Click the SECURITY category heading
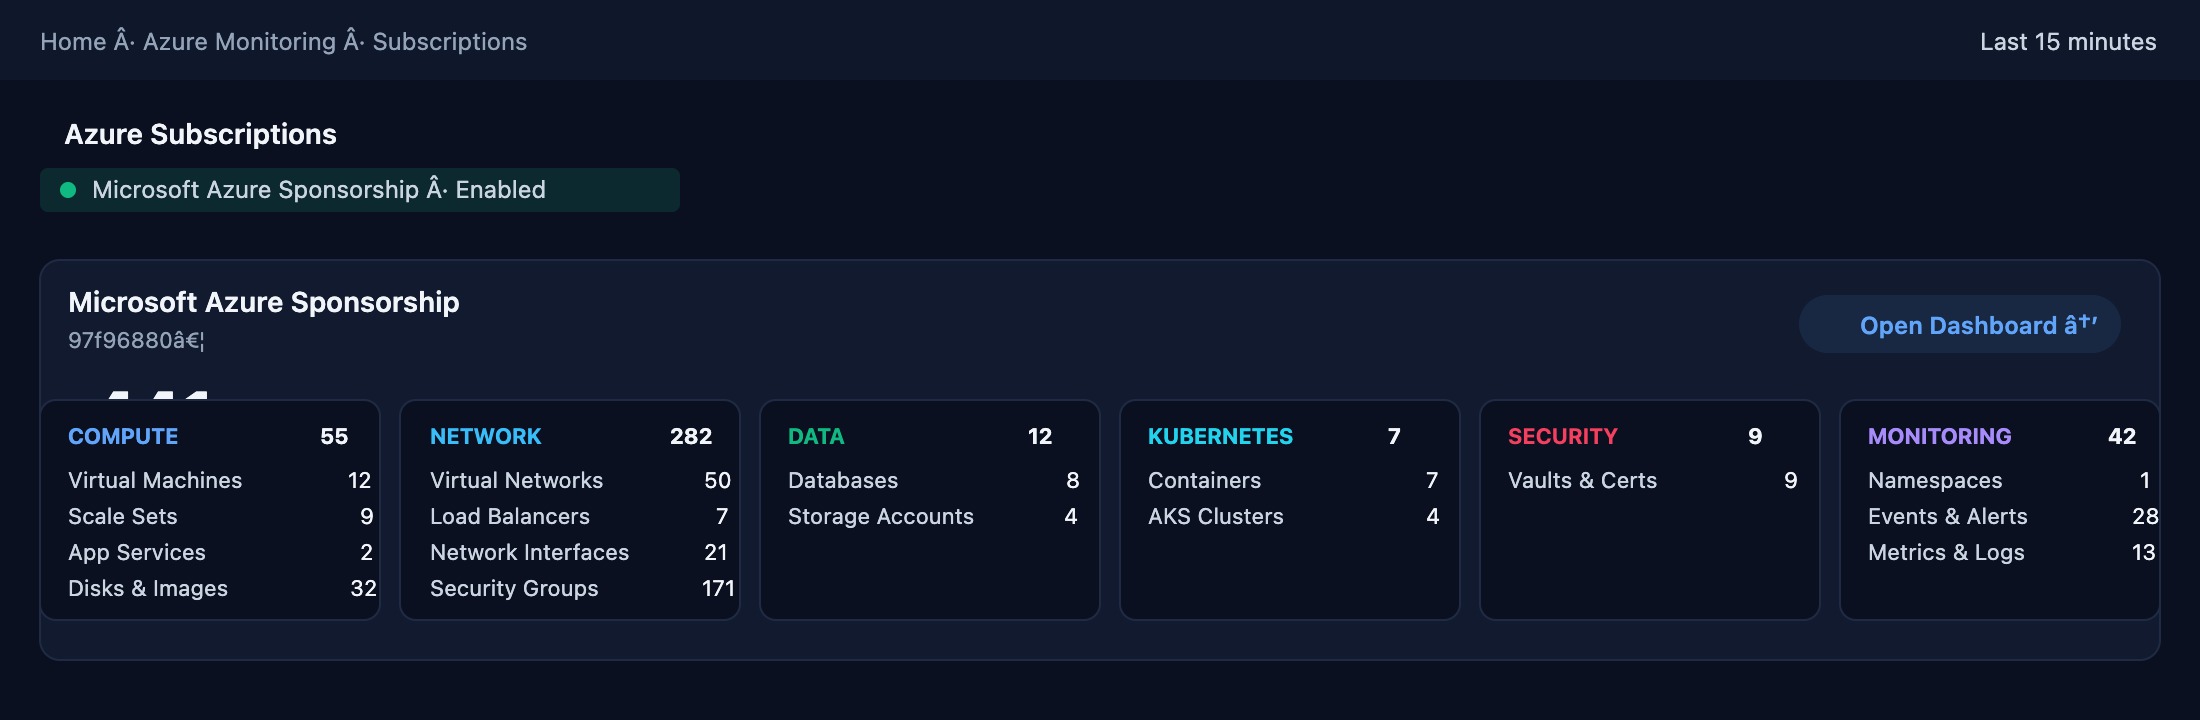 click(1563, 436)
